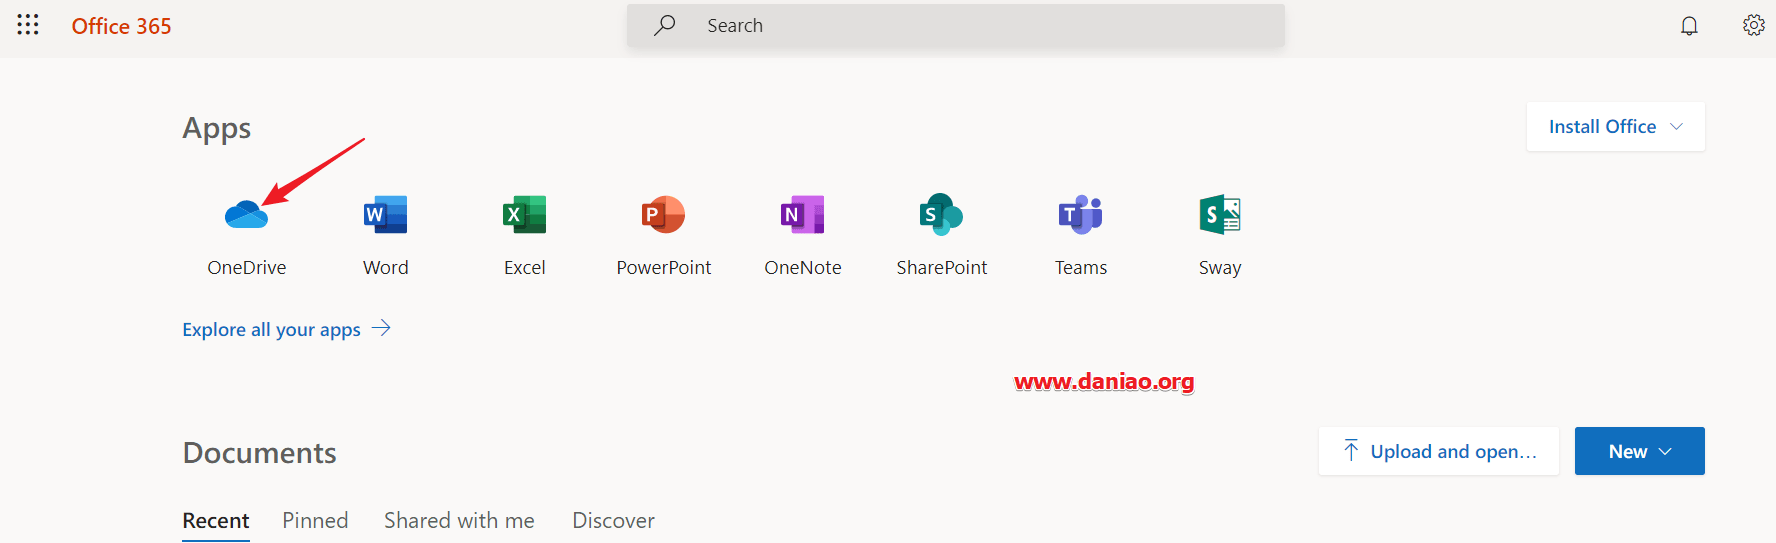1776x543 pixels.
Task: Launch PowerPoint from the Apps row
Action: (663, 214)
